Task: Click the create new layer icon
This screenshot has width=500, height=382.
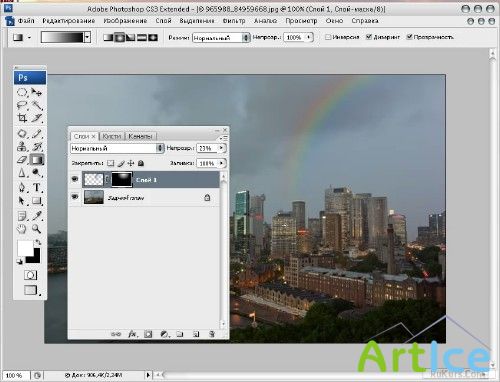Action: (x=196, y=334)
